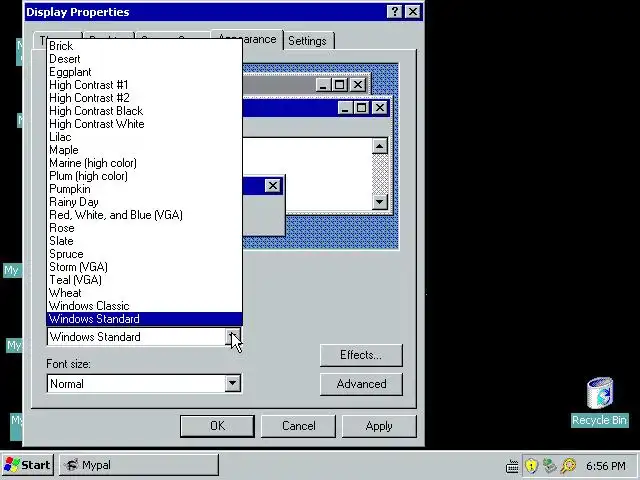Select the Recycle Bin desktop icon
This screenshot has height=480, width=640.
(600, 402)
